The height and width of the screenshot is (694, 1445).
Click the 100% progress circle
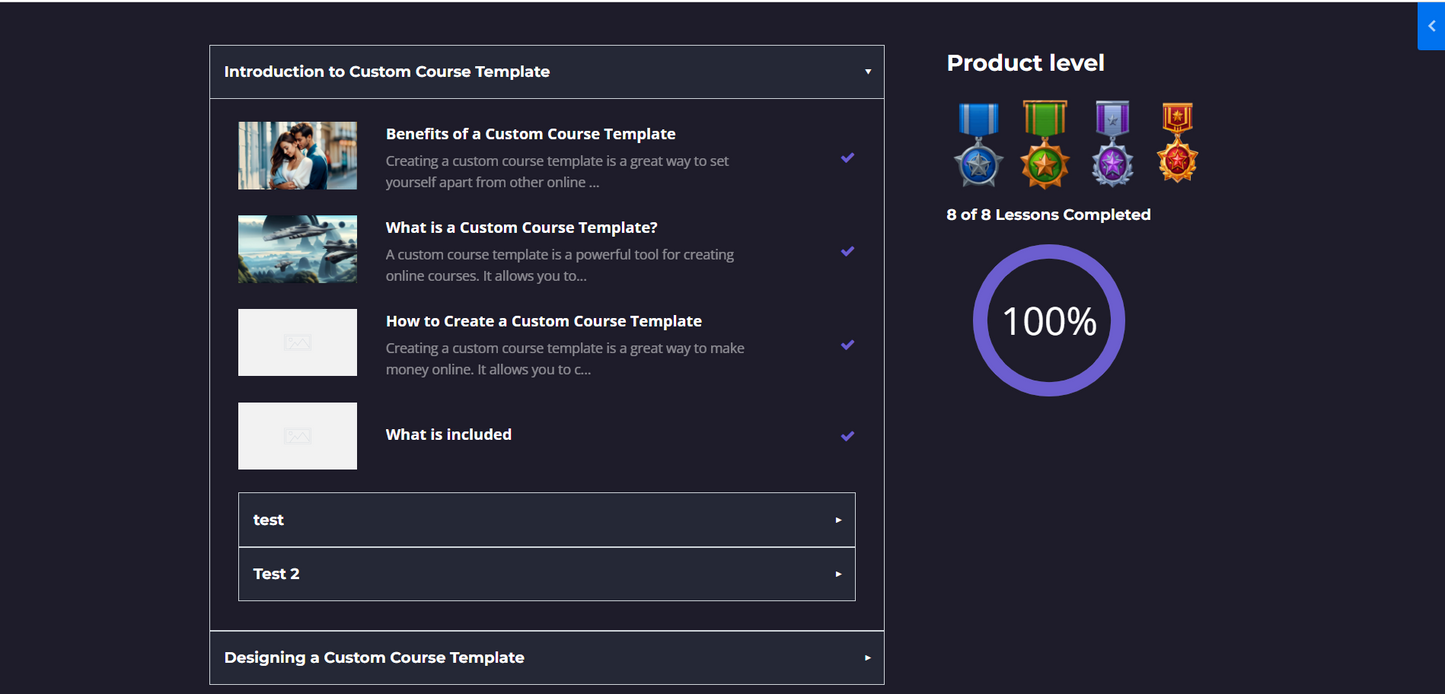(1048, 320)
